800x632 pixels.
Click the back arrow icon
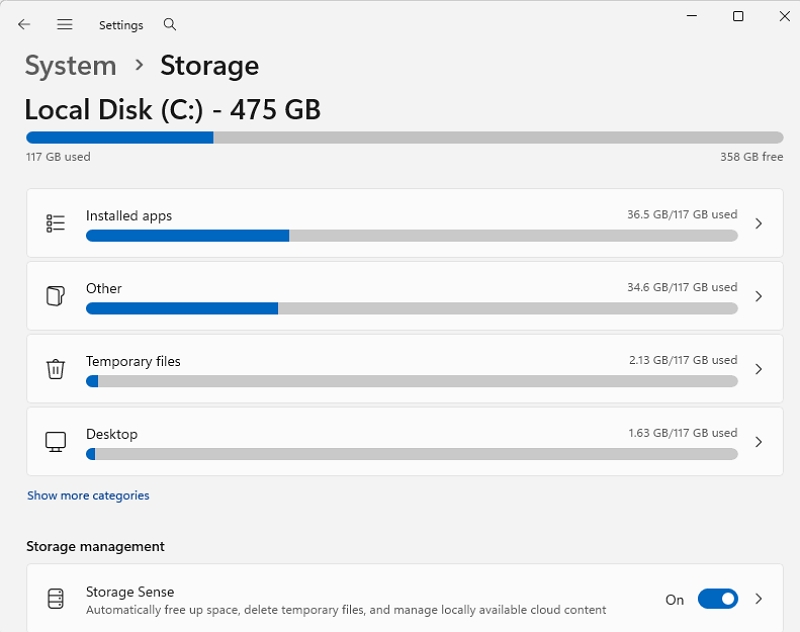pyautogui.click(x=24, y=24)
